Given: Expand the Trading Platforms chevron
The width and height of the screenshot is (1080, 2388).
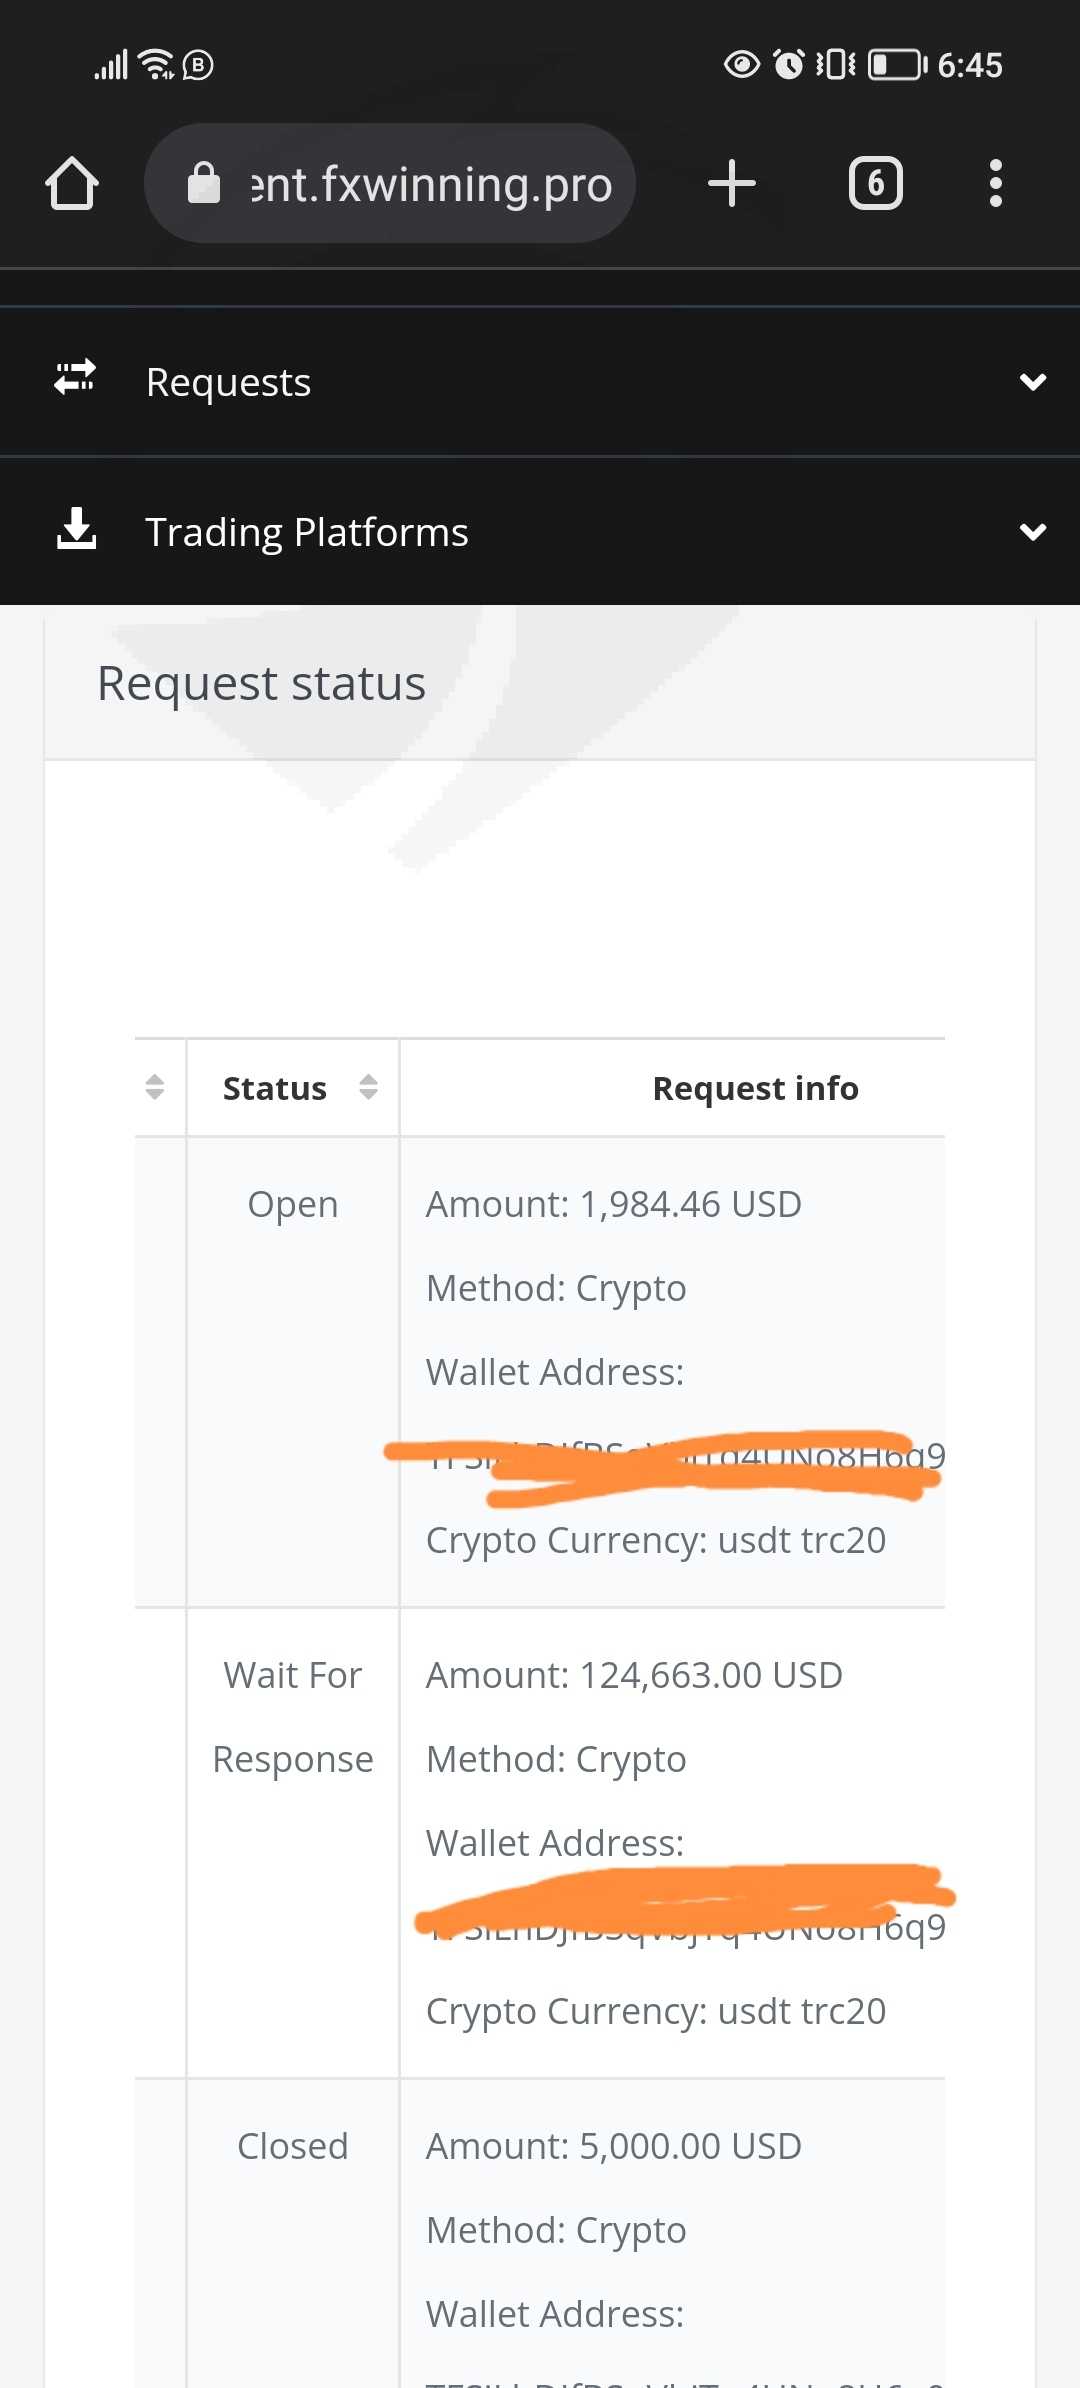Looking at the screenshot, I should tap(1032, 532).
